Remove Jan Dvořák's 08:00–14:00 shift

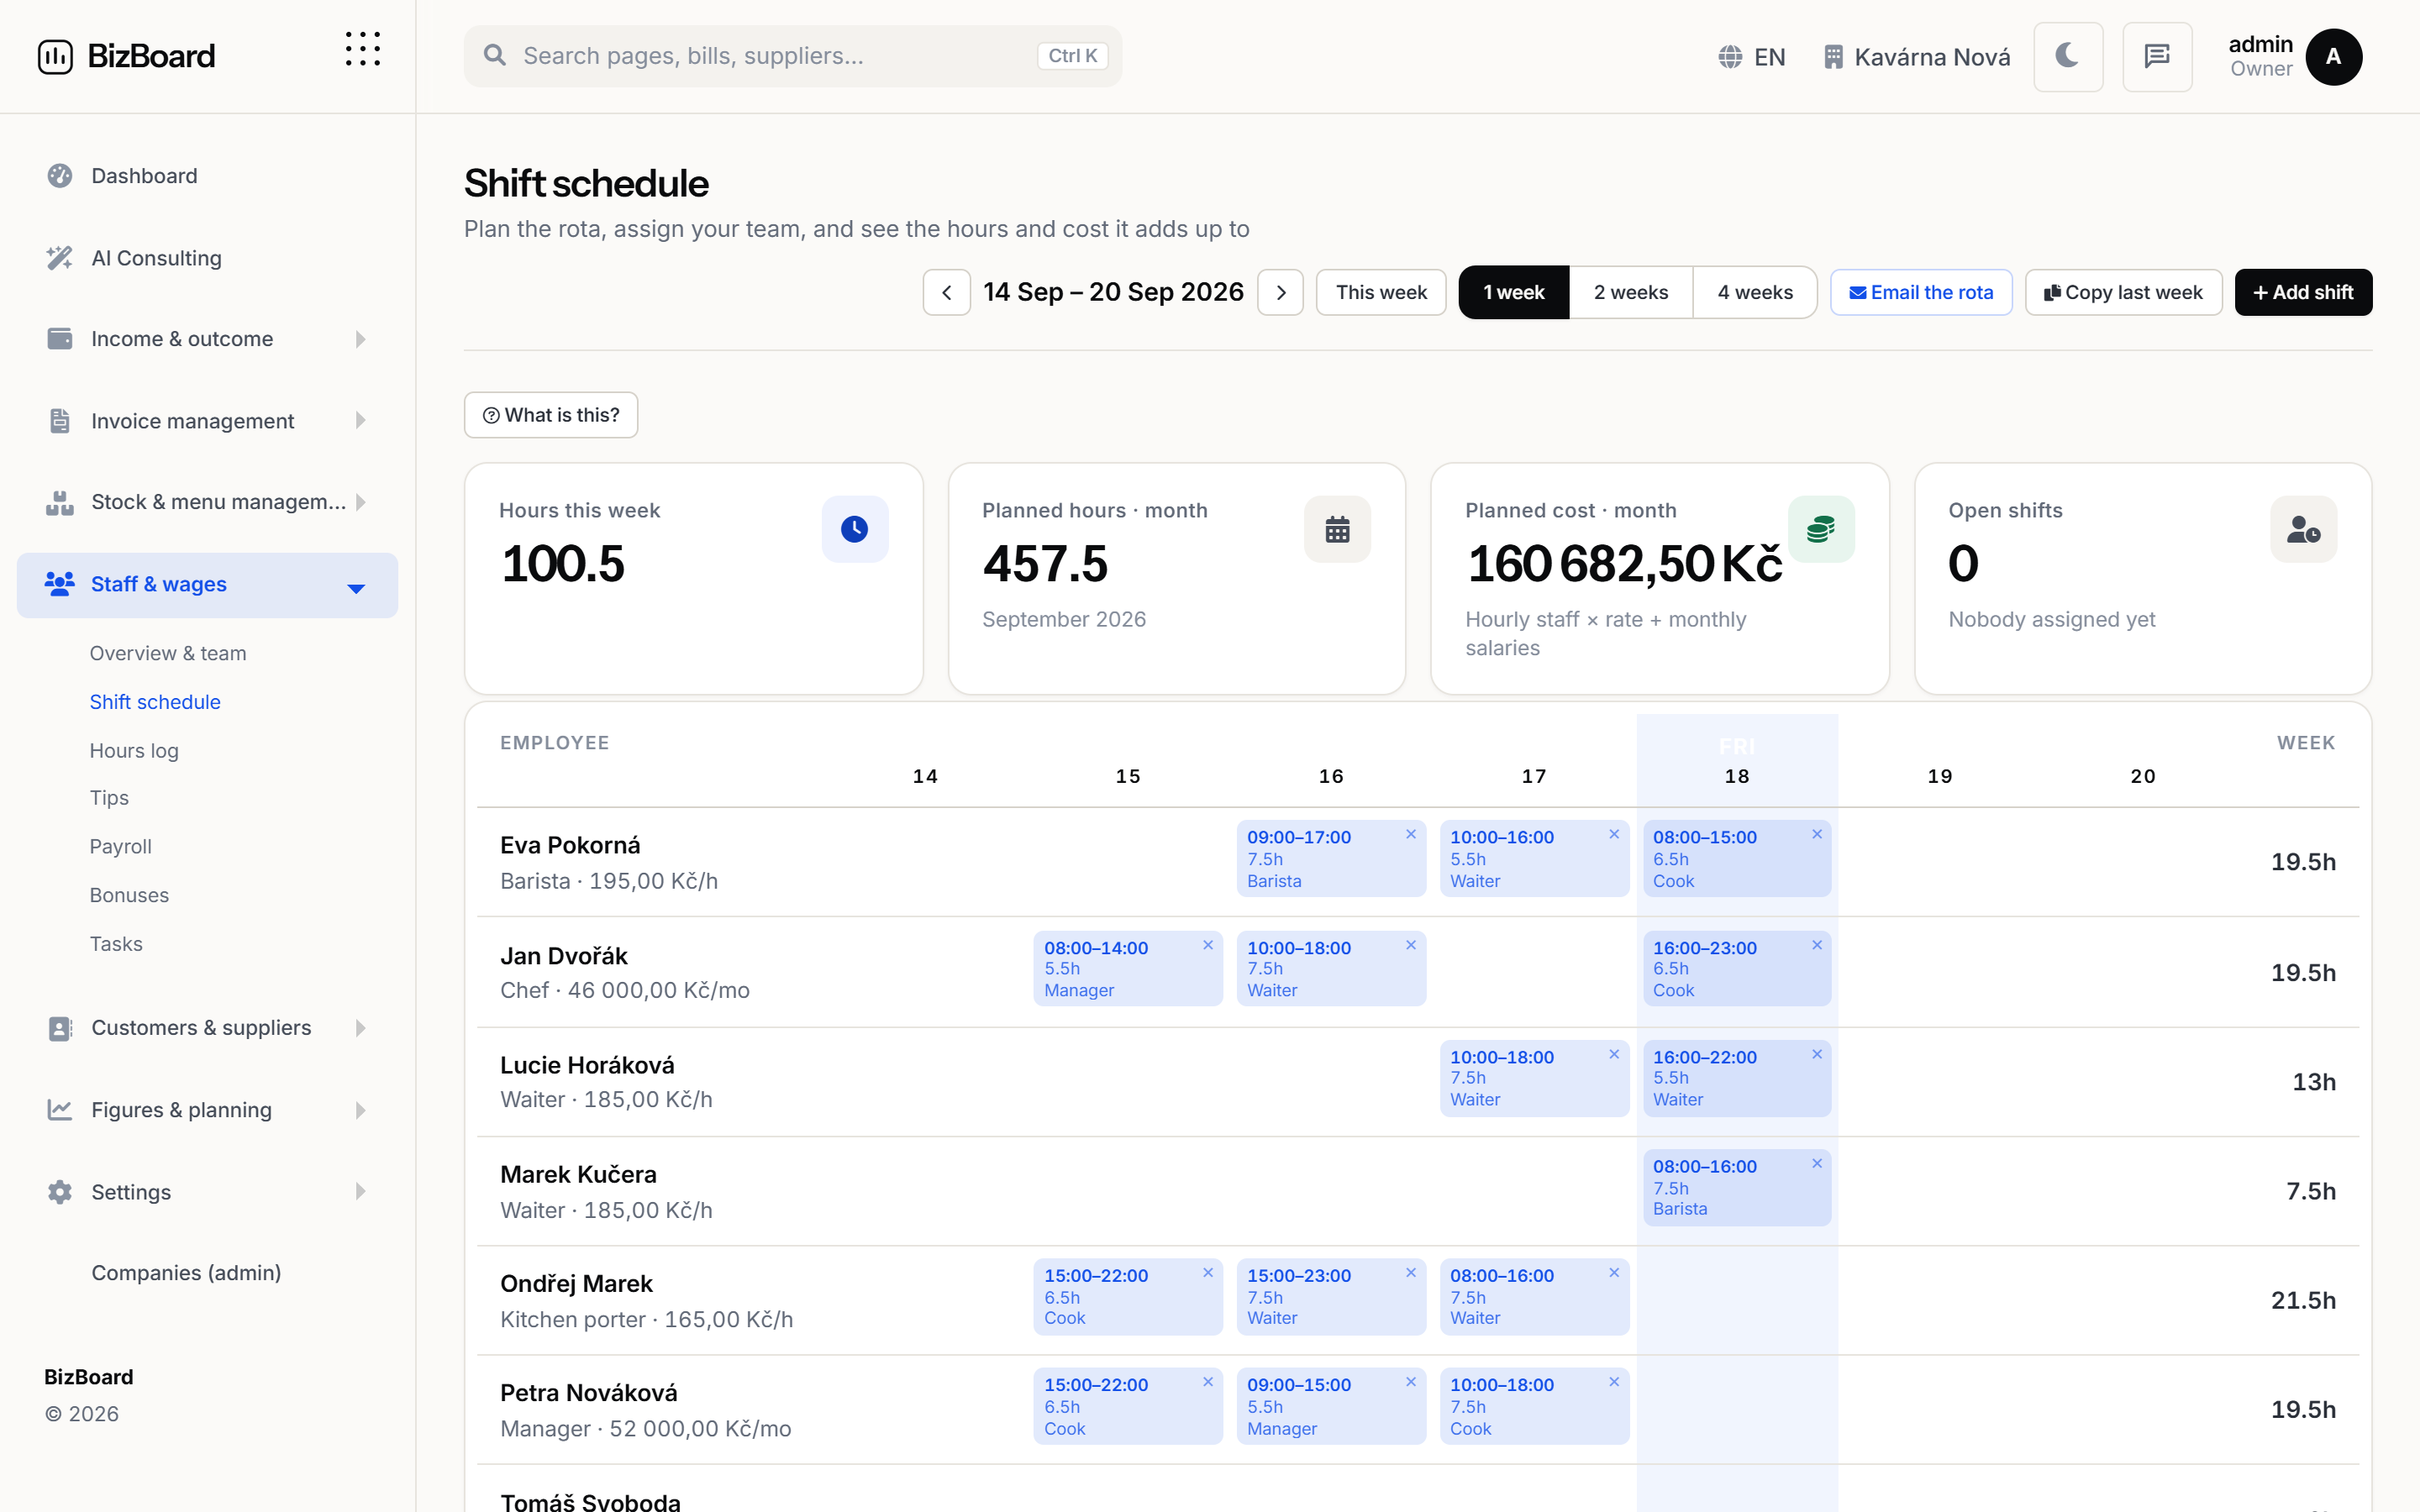pos(1208,945)
